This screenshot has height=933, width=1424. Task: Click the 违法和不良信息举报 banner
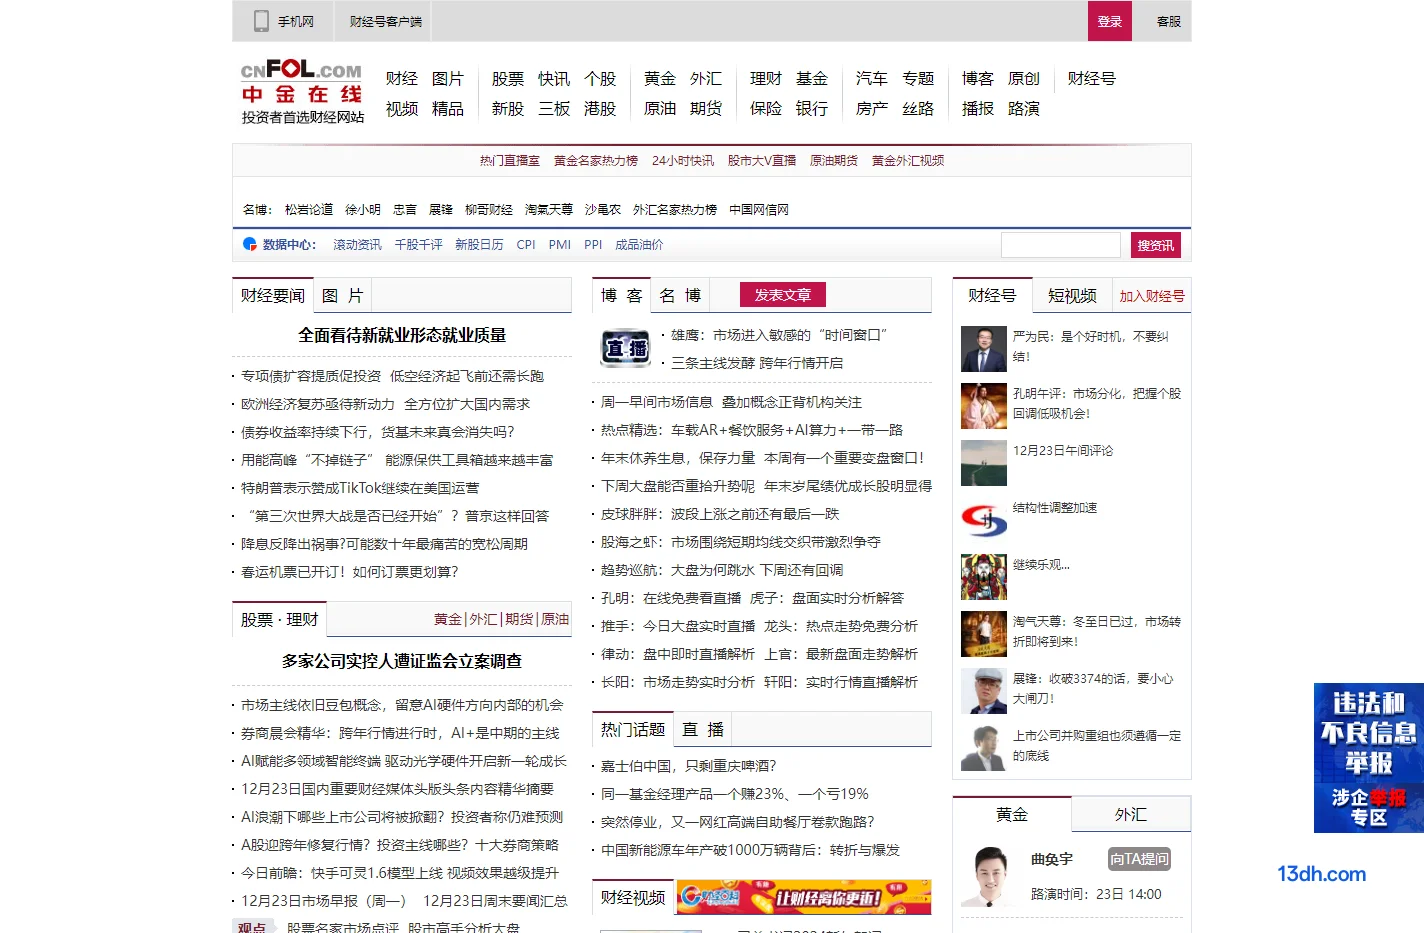(1368, 758)
